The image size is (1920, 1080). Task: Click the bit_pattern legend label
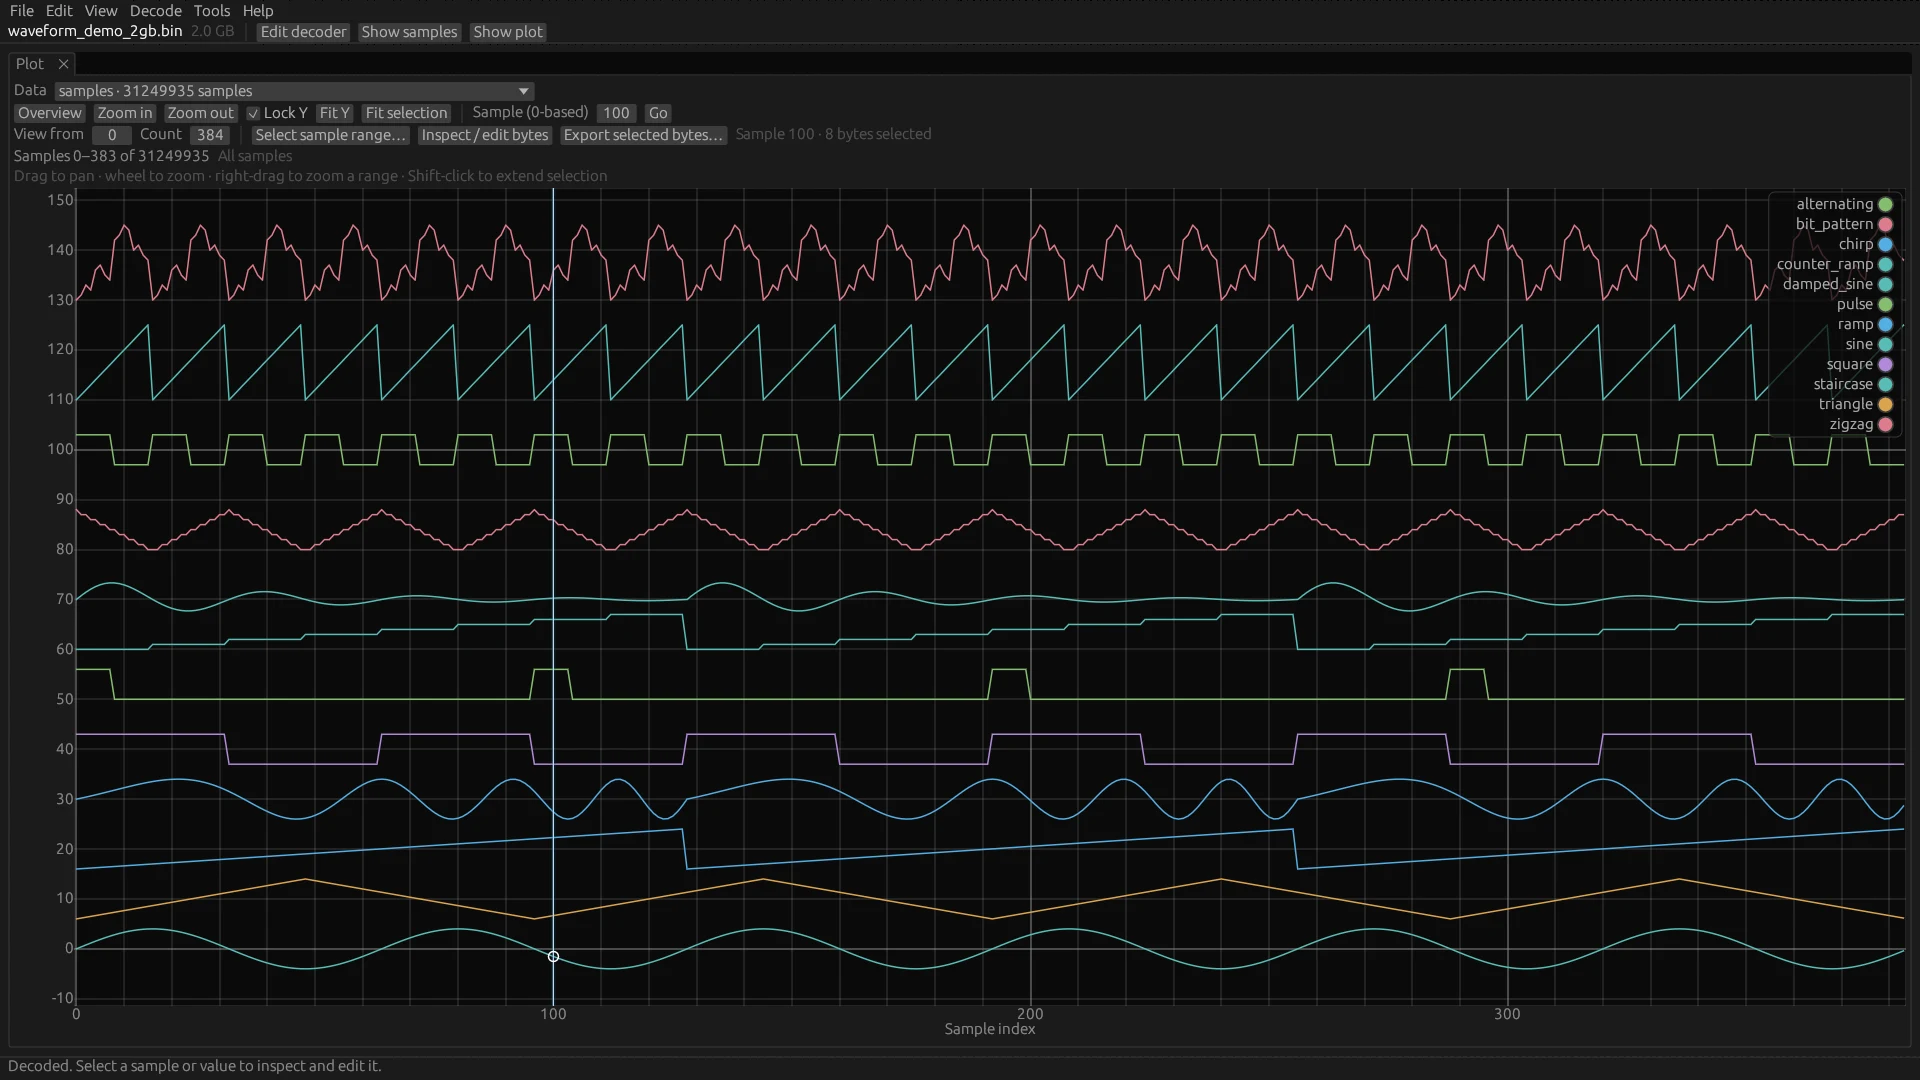[x=1834, y=224]
